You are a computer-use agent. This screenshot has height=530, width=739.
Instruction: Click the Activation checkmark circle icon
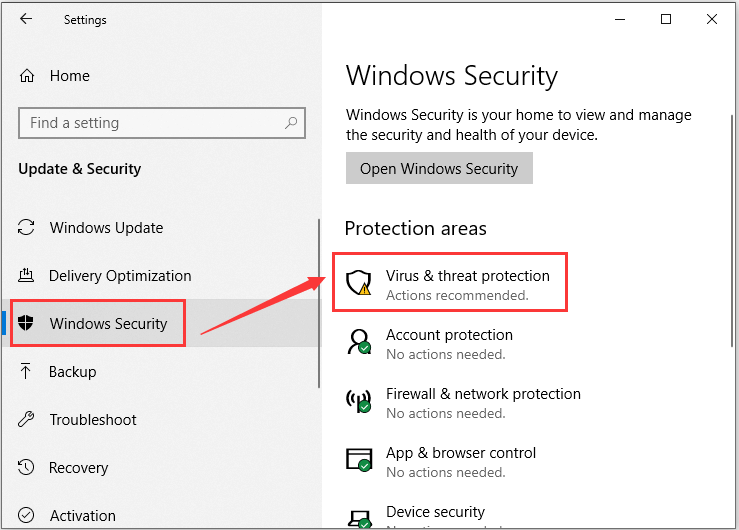point(26,515)
